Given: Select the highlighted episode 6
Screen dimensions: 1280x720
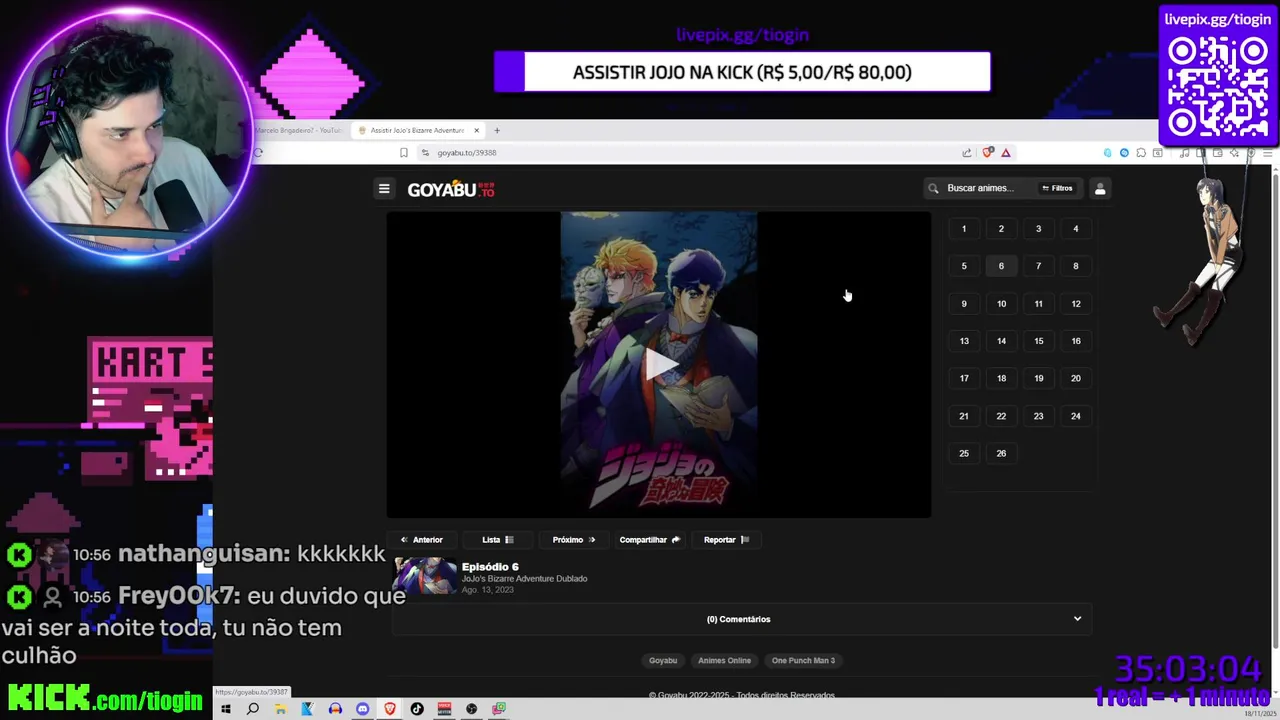Looking at the screenshot, I should (x=1001, y=266).
